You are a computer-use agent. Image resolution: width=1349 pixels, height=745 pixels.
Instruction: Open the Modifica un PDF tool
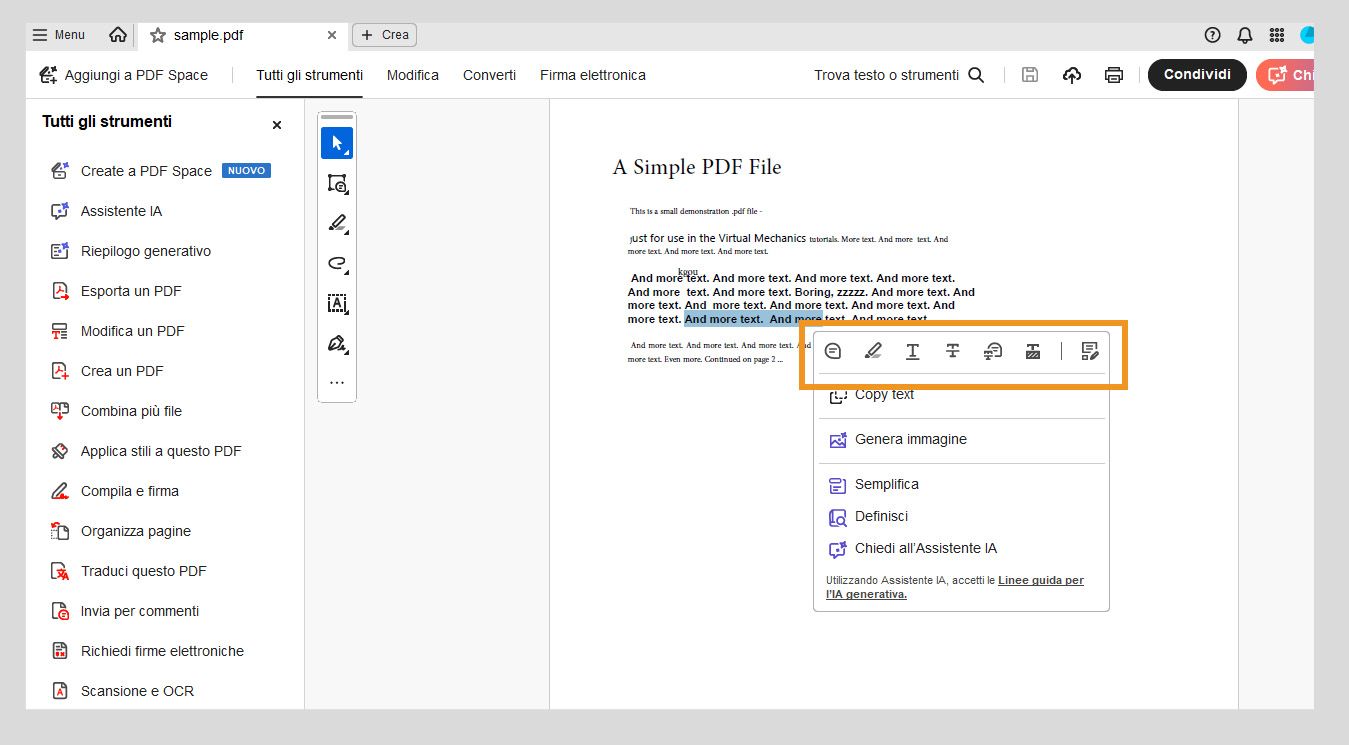pyautogui.click(x=118, y=331)
